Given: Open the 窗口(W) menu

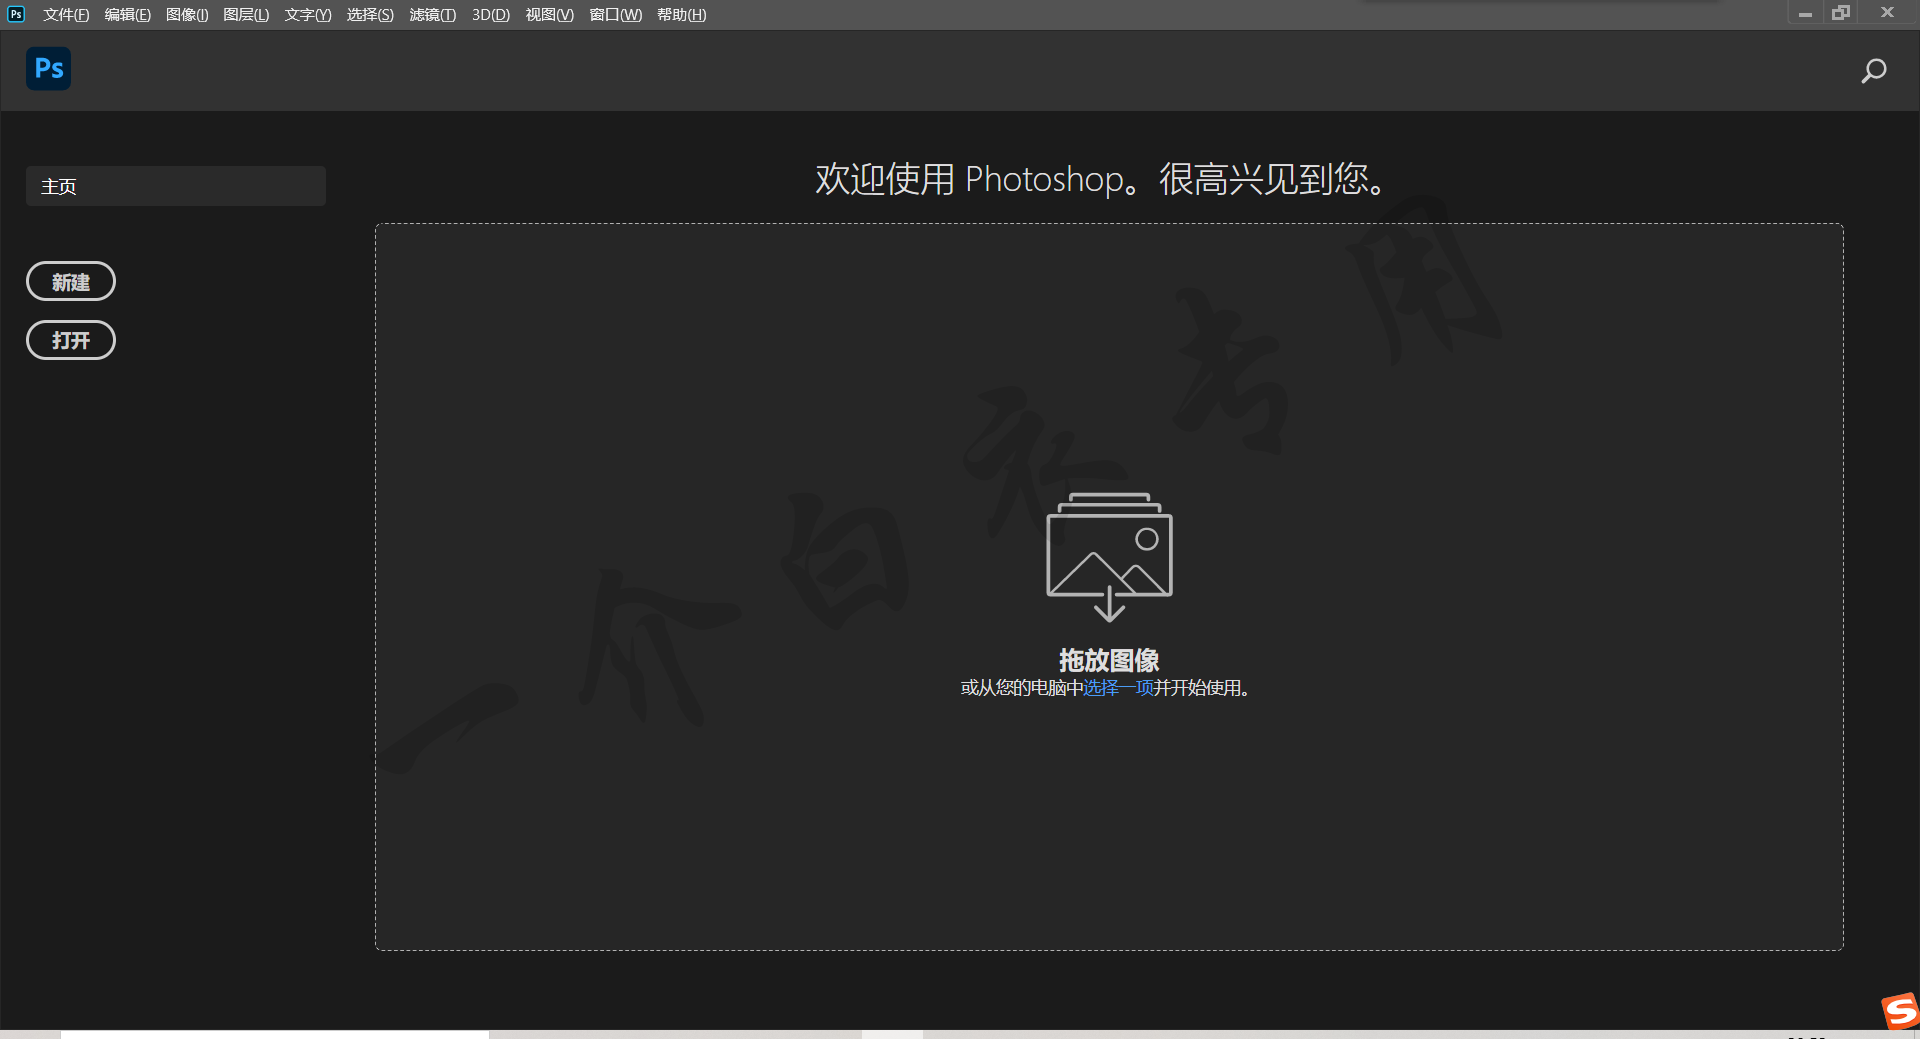Looking at the screenshot, I should (615, 15).
